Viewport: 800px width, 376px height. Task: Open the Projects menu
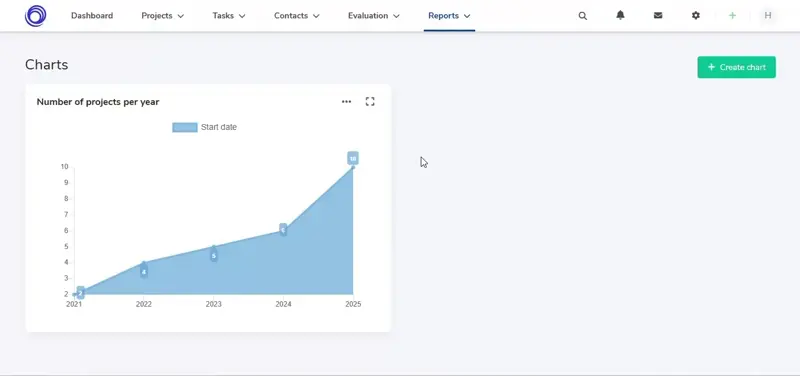[x=163, y=16]
